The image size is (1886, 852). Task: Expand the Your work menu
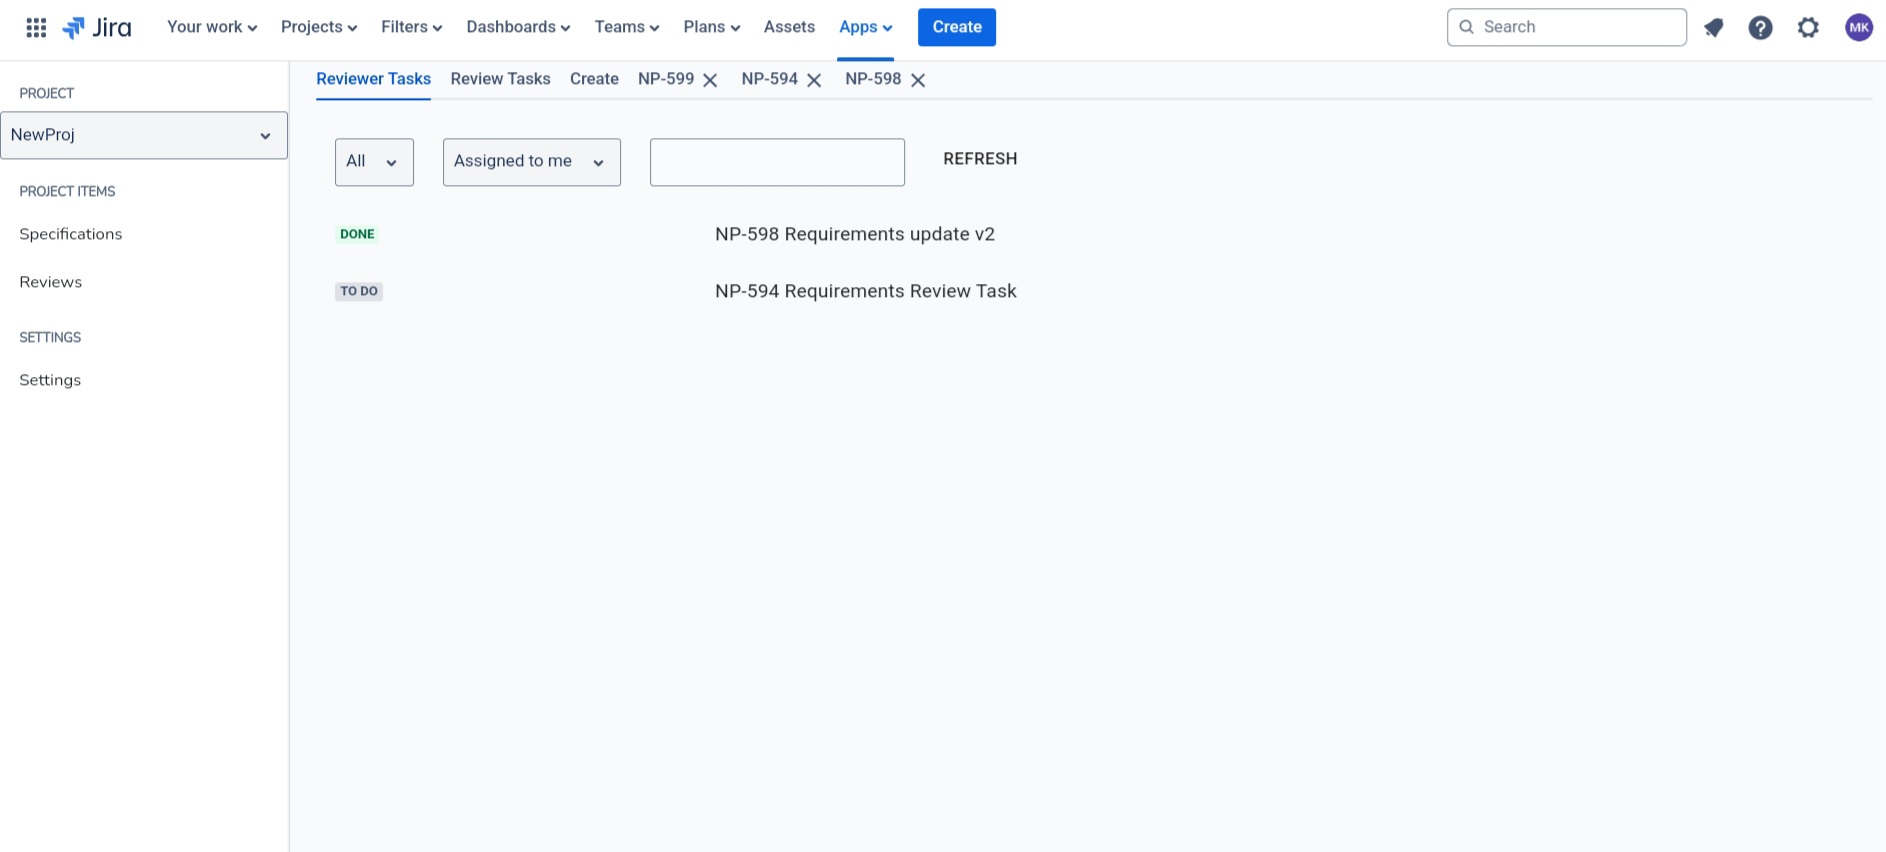212,27
